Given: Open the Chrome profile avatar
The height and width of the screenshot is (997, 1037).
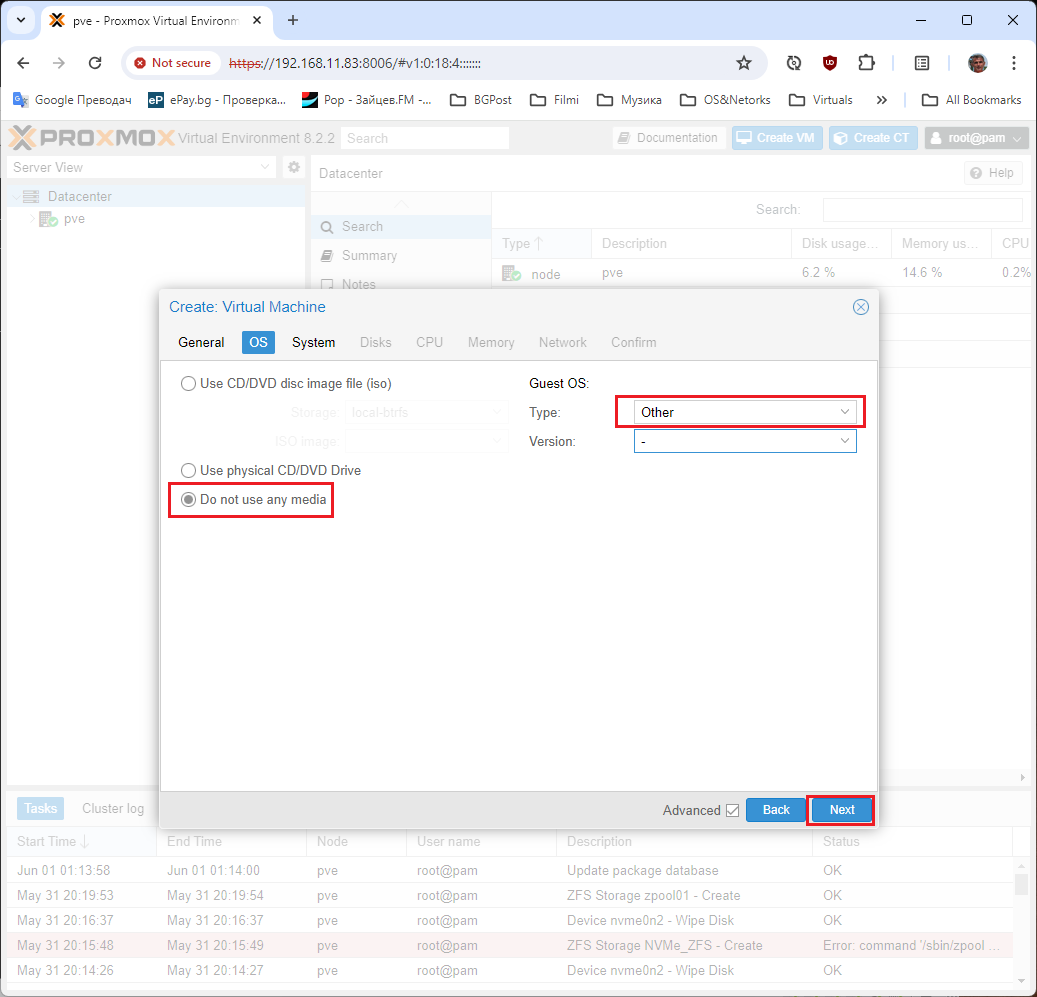Looking at the screenshot, I should [x=977, y=63].
